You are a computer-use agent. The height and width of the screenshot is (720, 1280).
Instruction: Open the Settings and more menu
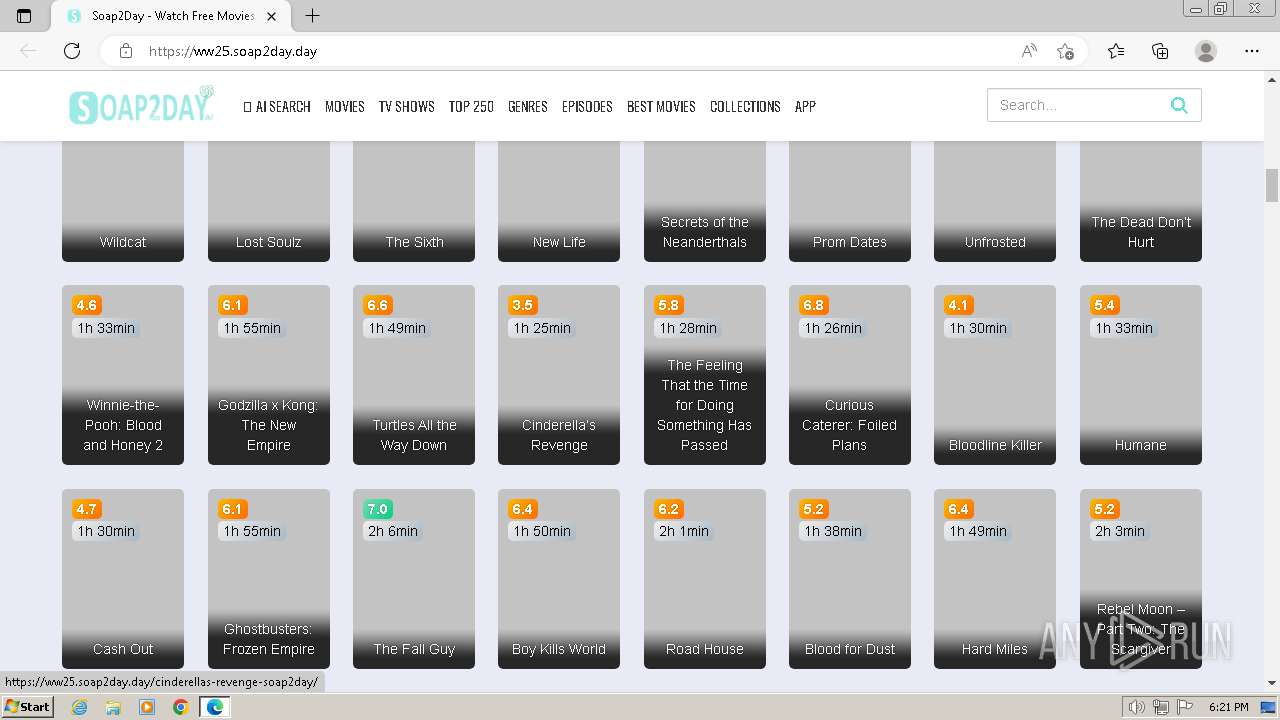pos(1252,51)
